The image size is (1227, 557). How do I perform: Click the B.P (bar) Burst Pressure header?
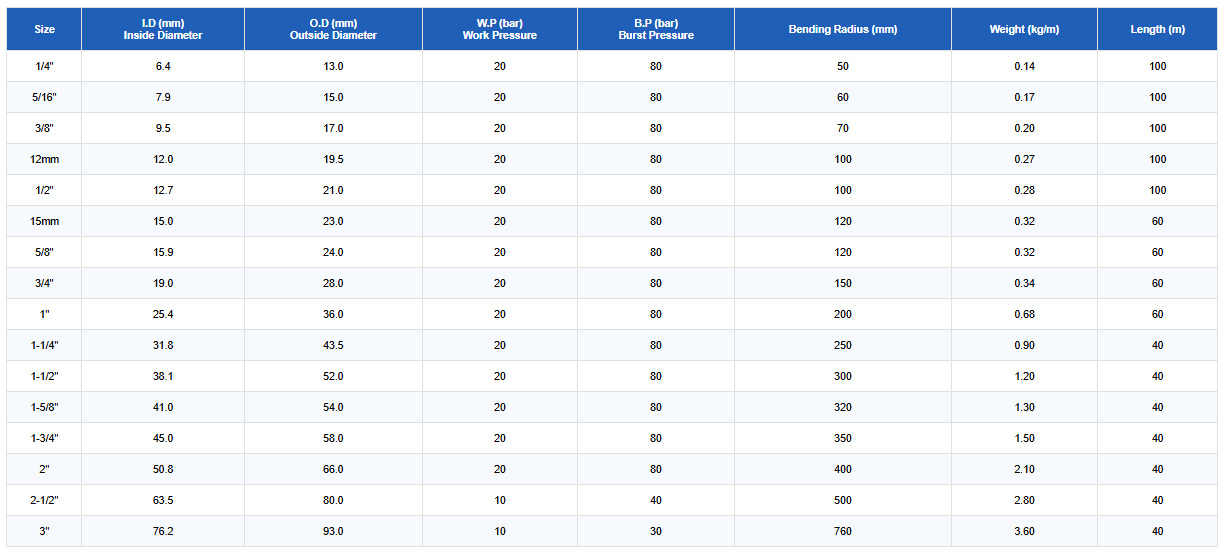[656, 29]
